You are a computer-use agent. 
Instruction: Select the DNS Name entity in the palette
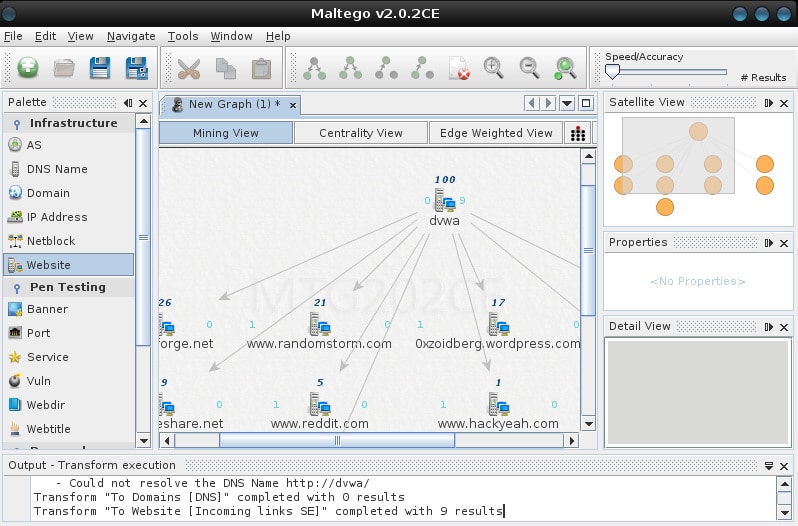pyautogui.click(x=69, y=169)
